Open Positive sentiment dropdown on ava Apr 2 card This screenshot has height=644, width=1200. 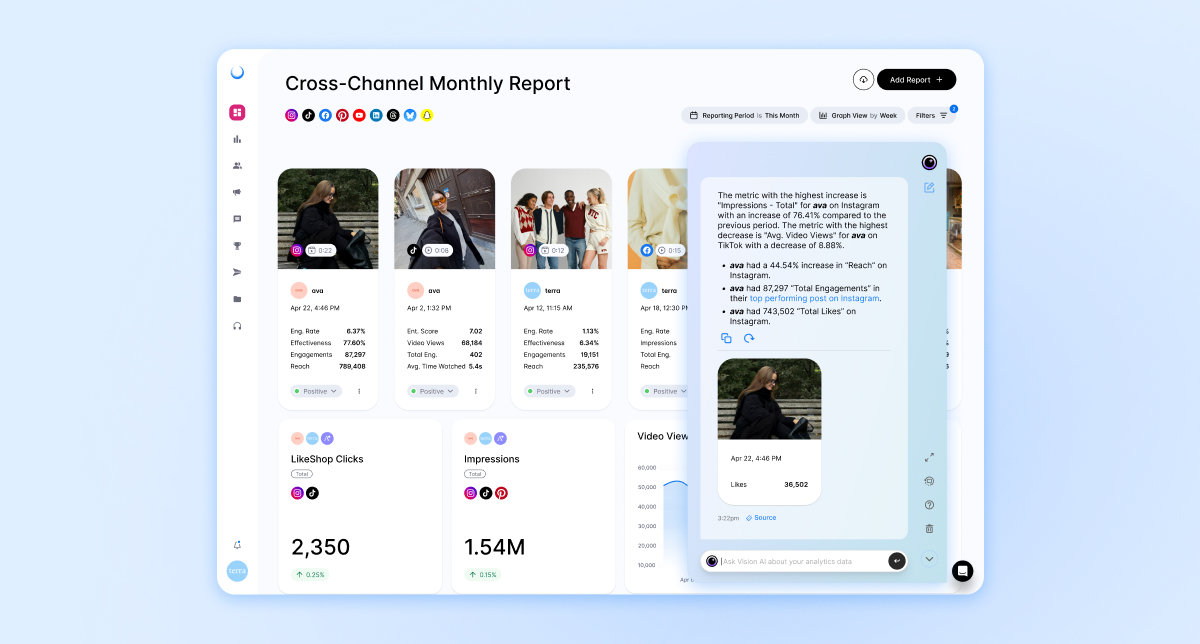pos(433,391)
